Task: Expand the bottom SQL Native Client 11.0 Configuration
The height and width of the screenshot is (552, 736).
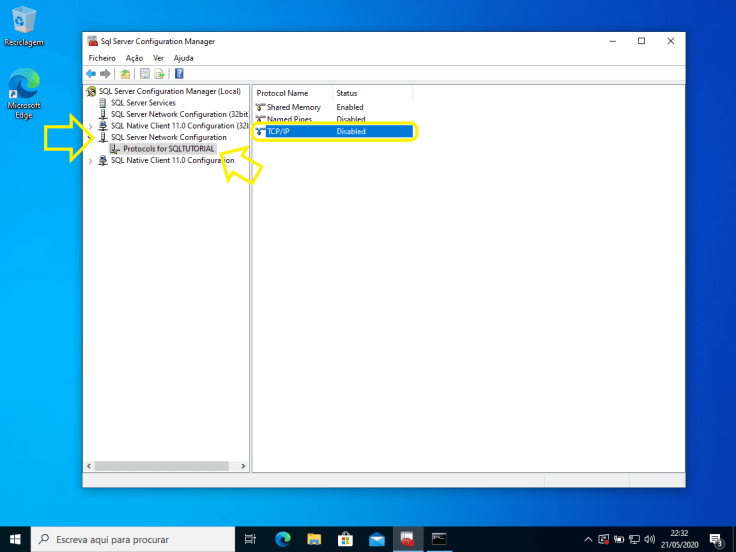Action: point(91,160)
